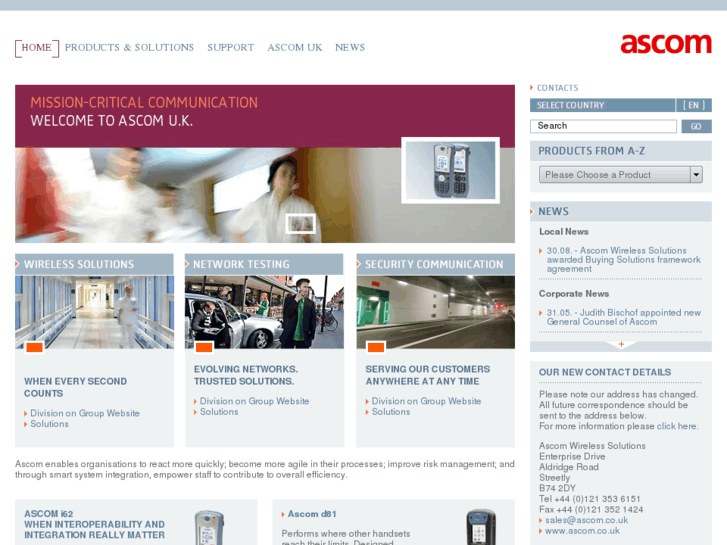Open the Ascom i62 promo heading
The width and height of the screenshot is (727, 545).
(94, 525)
